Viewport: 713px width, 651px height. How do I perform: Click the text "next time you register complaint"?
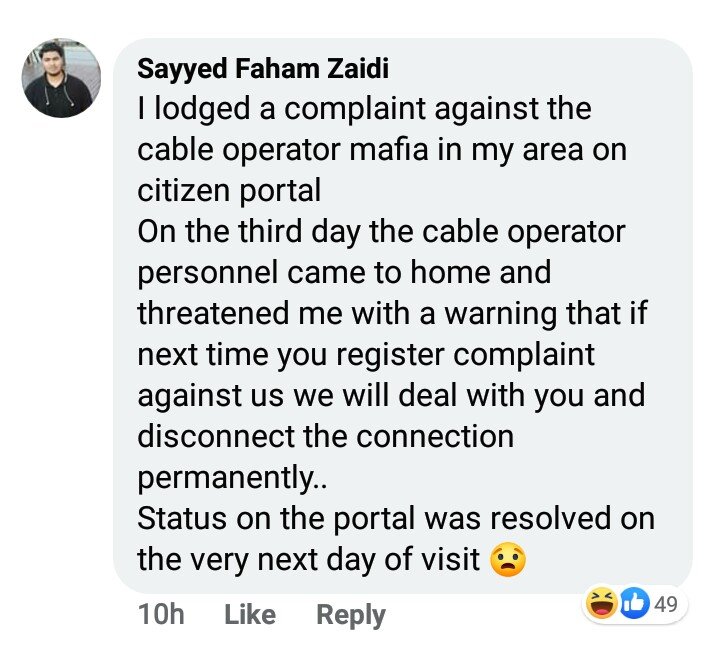tap(366, 354)
